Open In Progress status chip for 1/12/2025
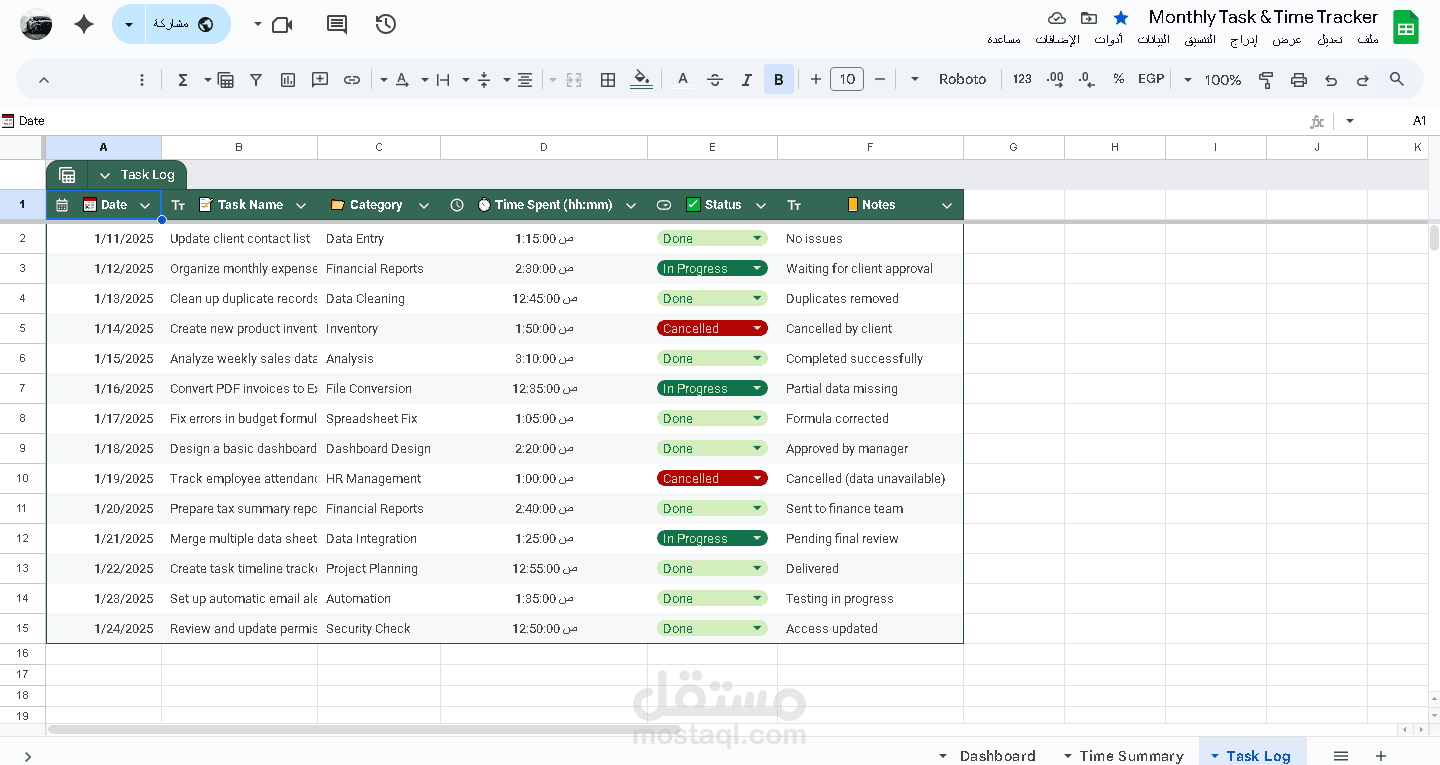Image resolution: width=1440 pixels, height=765 pixels. click(712, 268)
